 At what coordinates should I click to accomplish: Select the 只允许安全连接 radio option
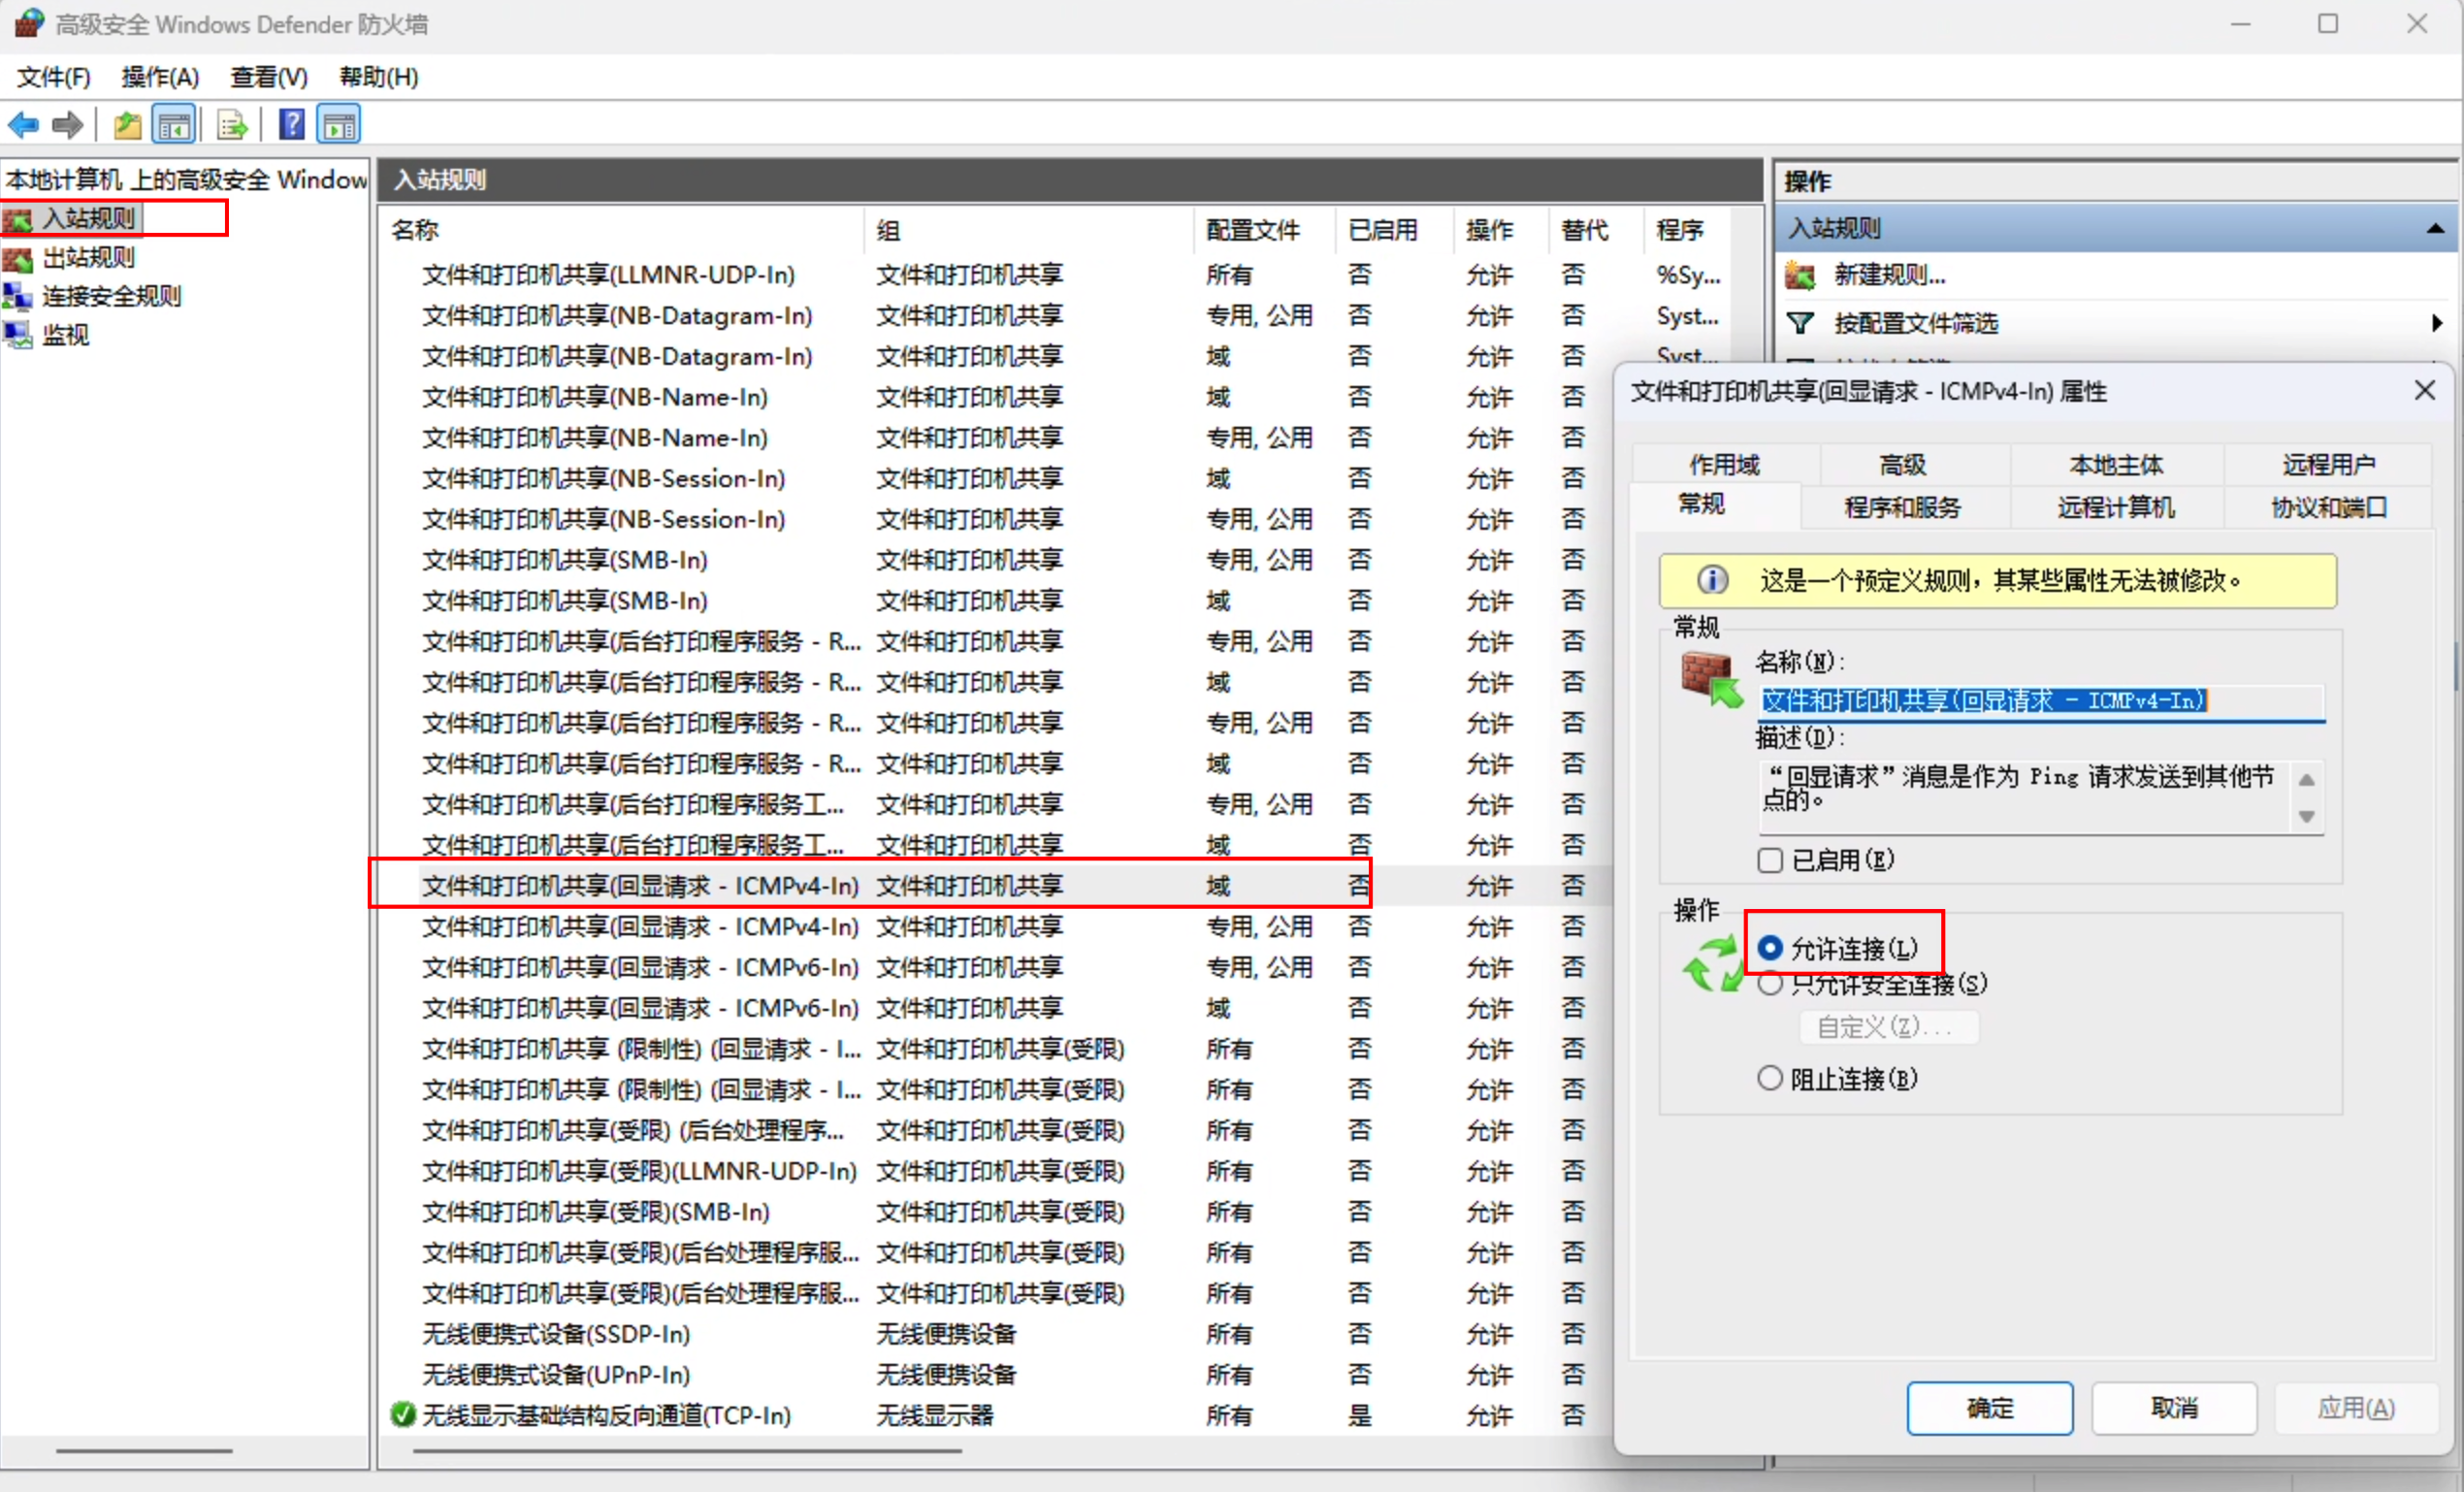click(1770, 984)
